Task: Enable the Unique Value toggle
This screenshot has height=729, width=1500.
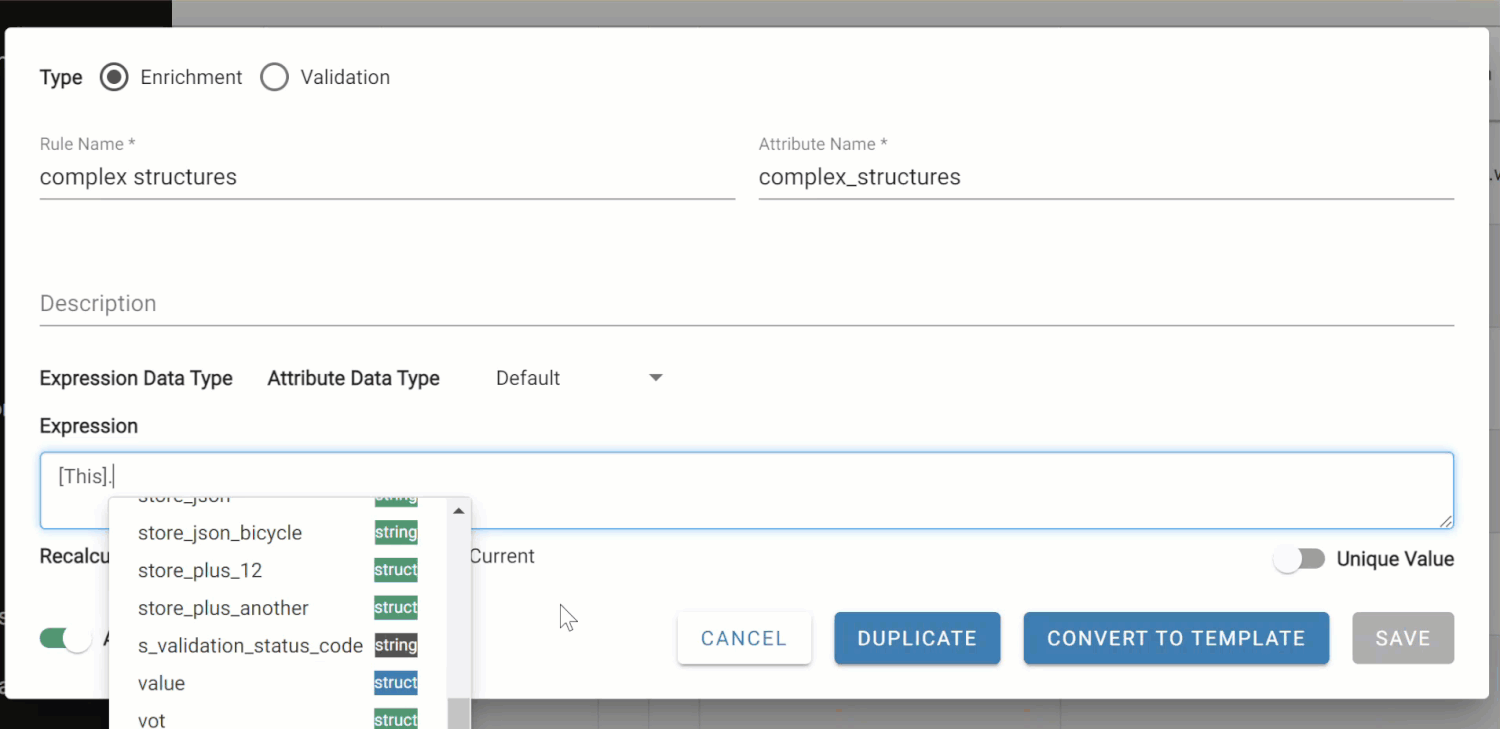Action: pyautogui.click(x=1299, y=559)
